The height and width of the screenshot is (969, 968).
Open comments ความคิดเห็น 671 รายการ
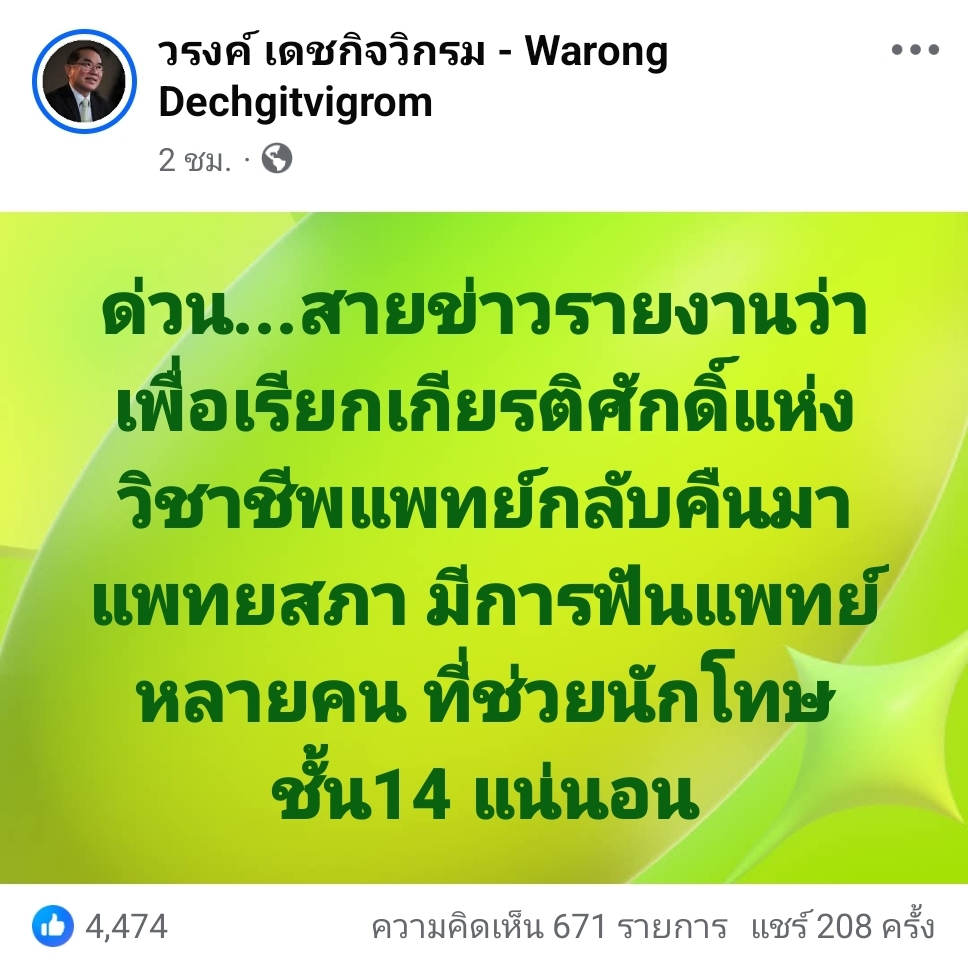(549, 926)
